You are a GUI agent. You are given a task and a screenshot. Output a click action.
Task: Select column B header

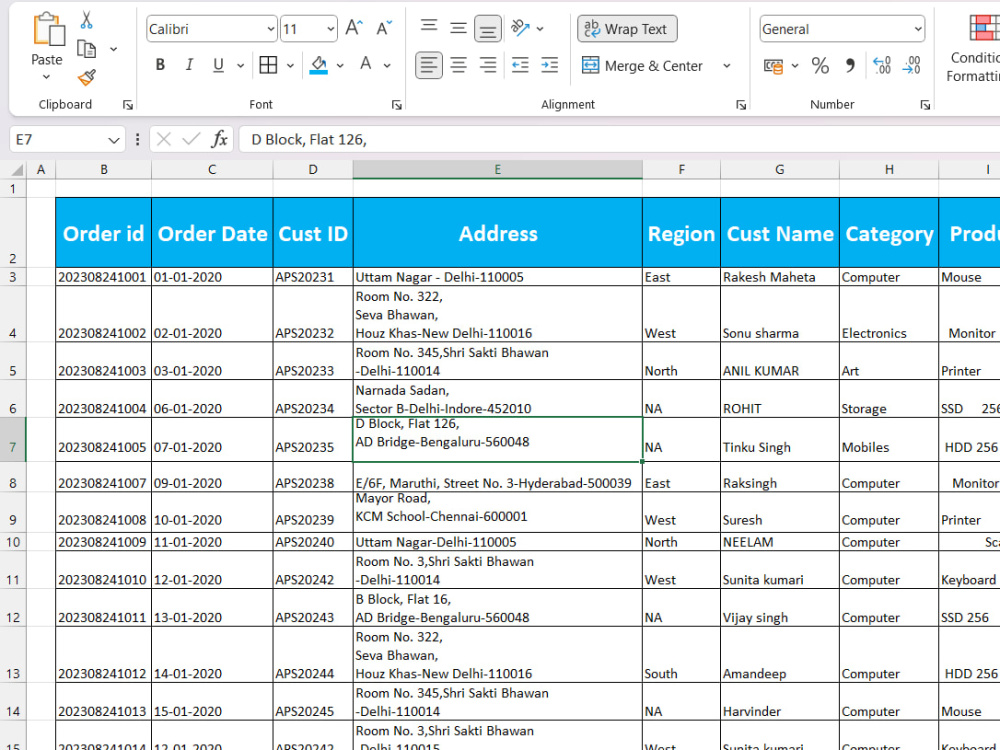coord(103,170)
